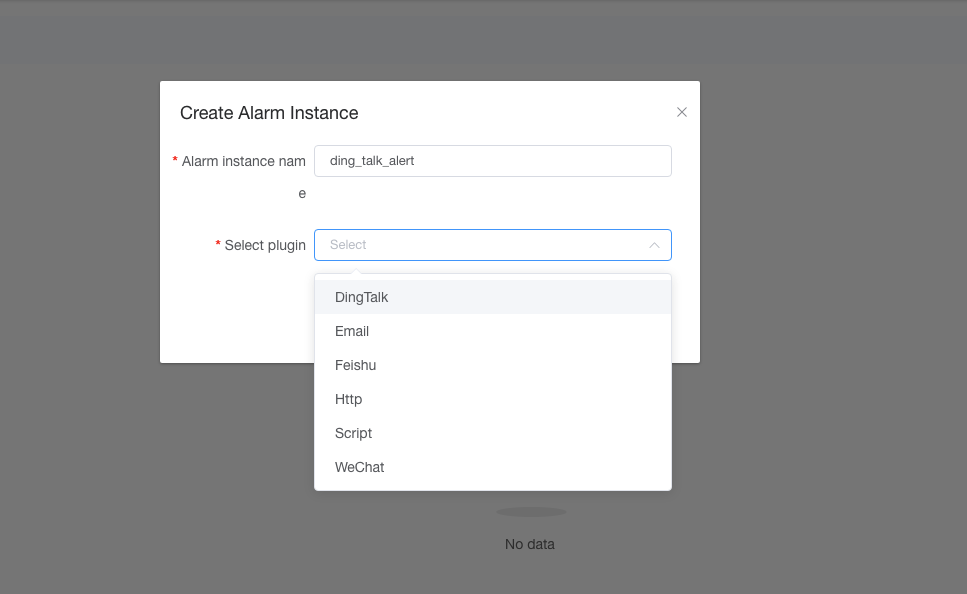The width and height of the screenshot is (967, 594).
Task: Click red asterisk beside Alarm instance name
Action: [176, 160]
